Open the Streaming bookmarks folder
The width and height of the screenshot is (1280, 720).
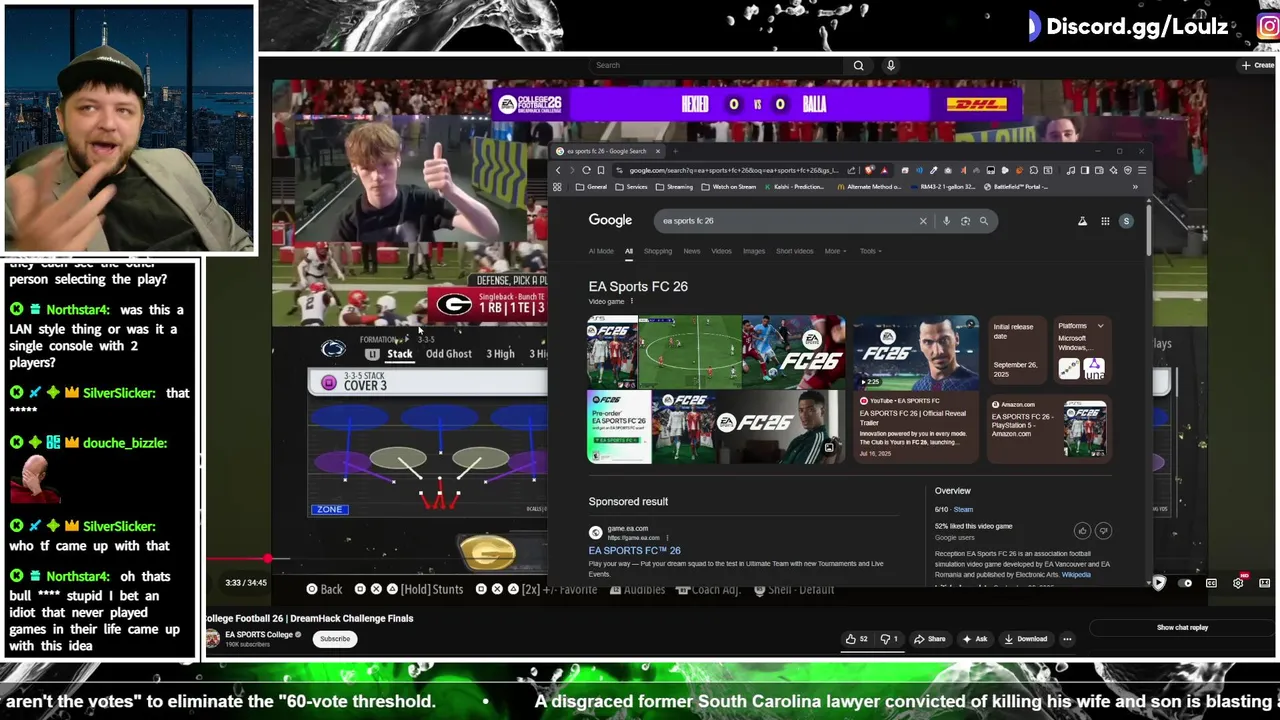tap(673, 187)
